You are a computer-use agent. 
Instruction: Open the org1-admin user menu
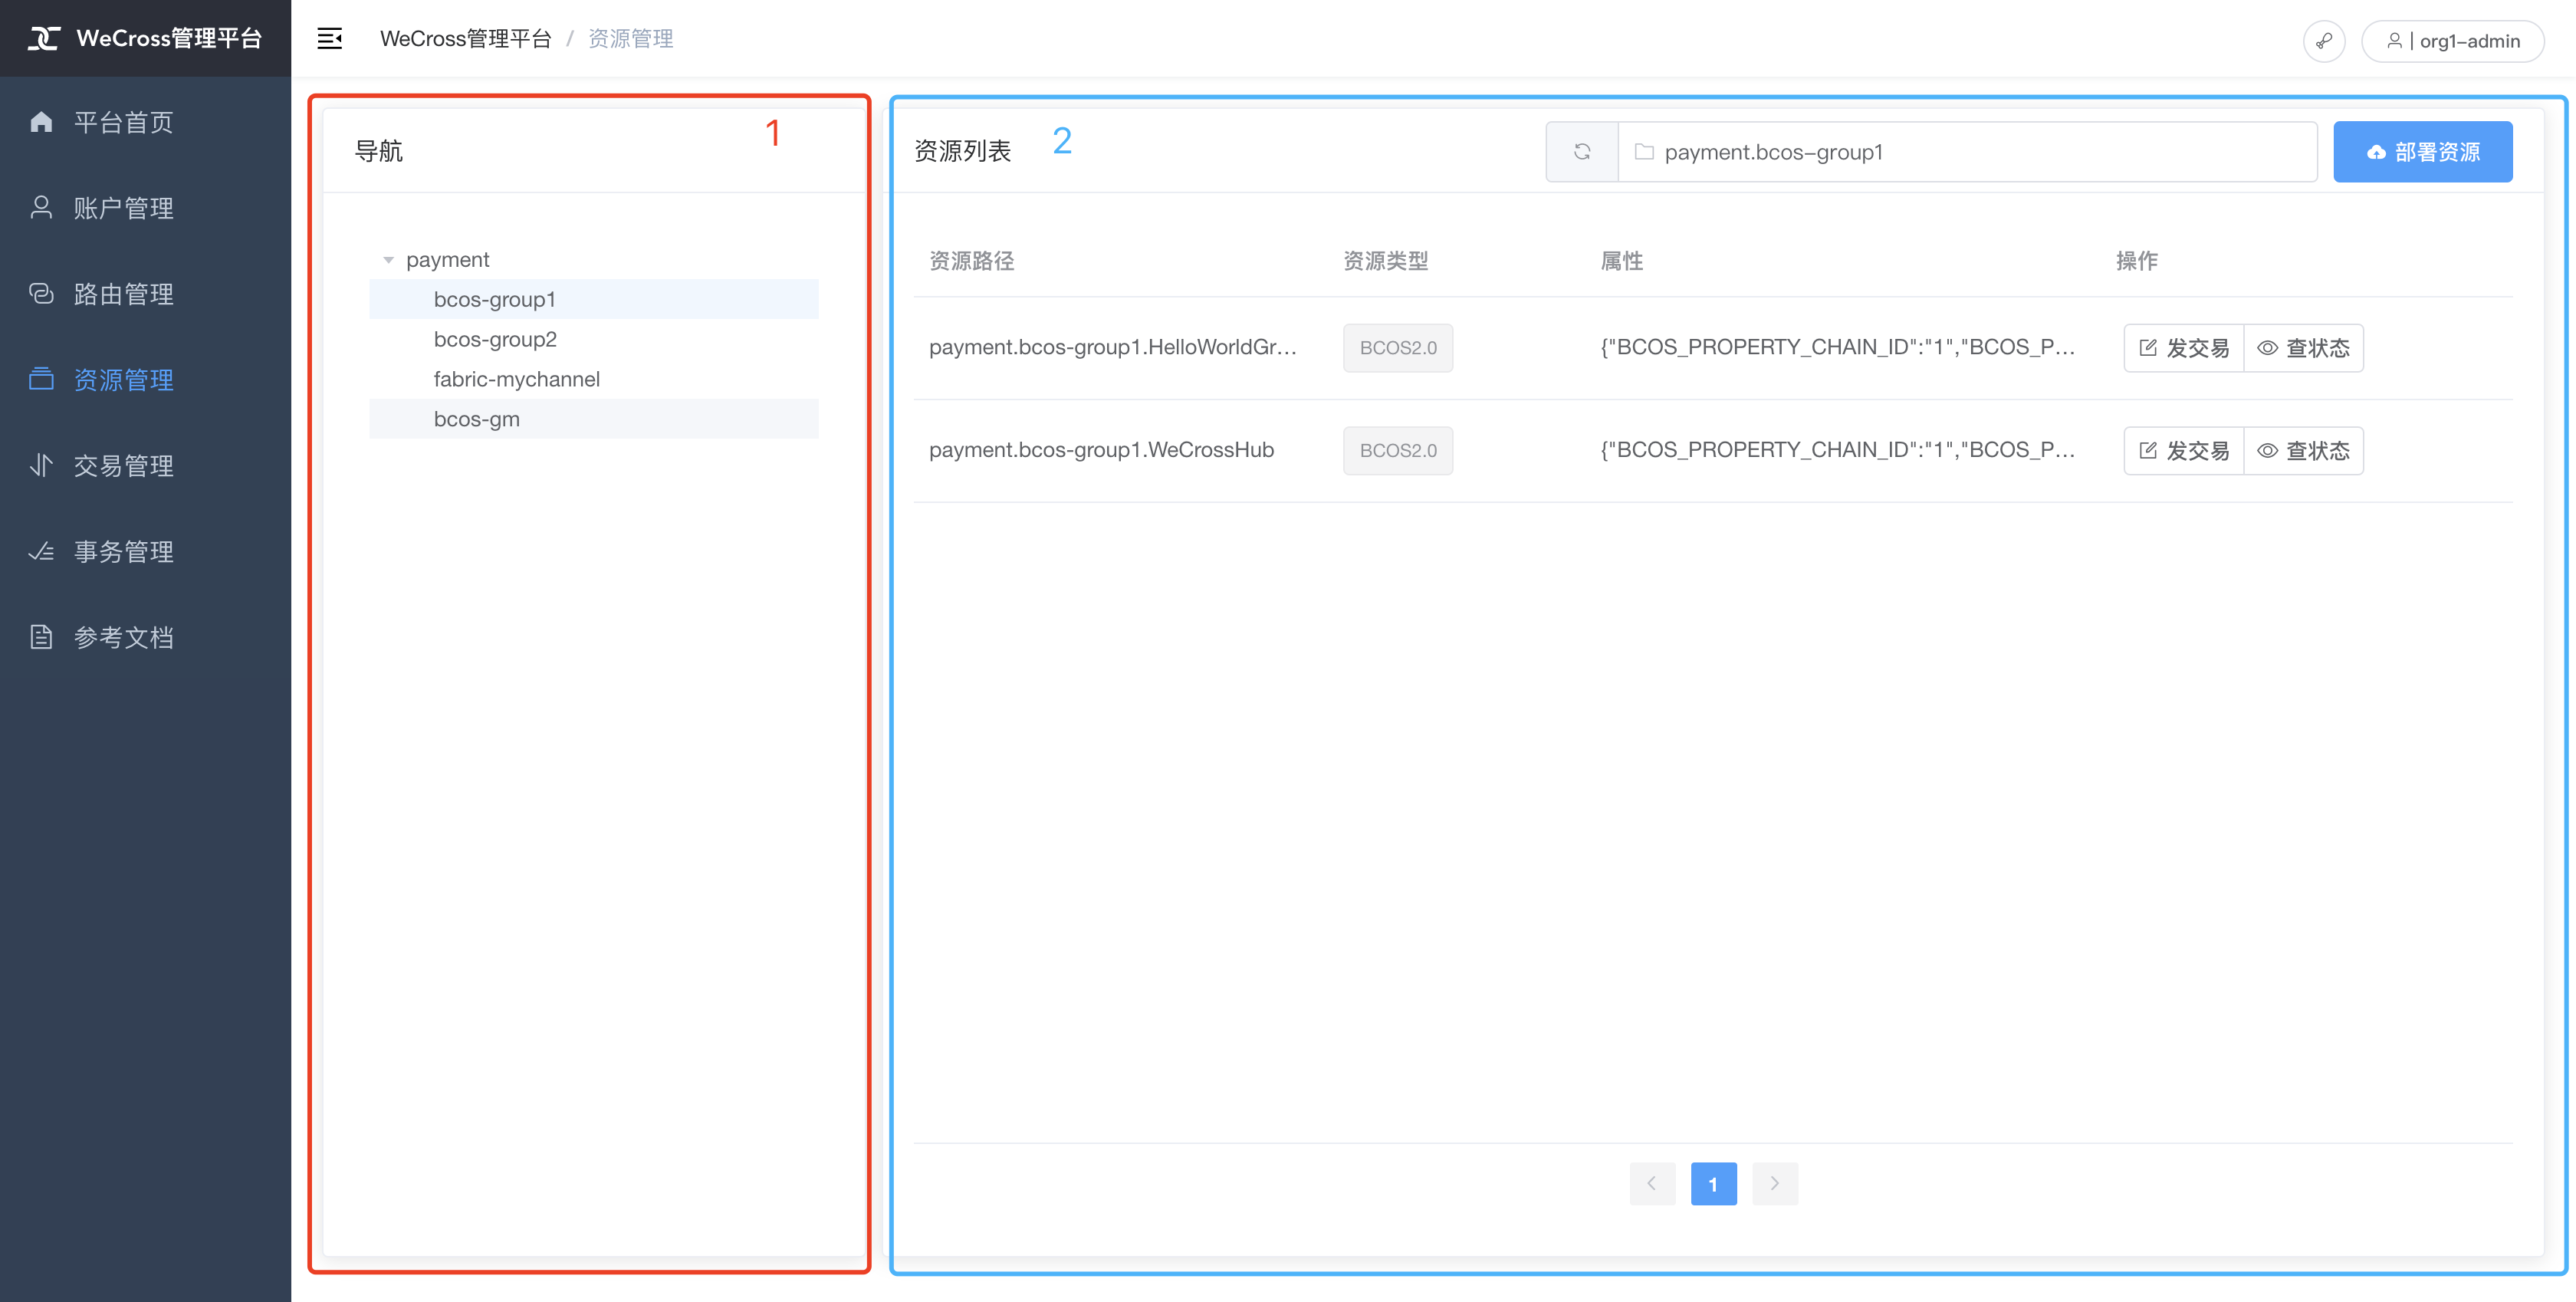2452,41
